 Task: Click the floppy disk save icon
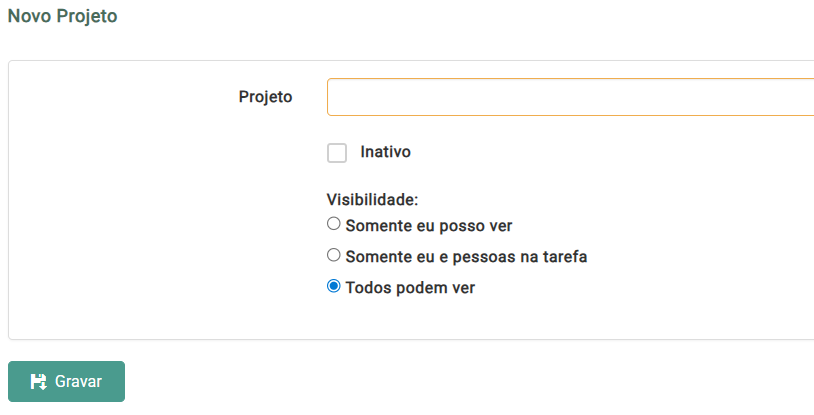tap(39, 382)
